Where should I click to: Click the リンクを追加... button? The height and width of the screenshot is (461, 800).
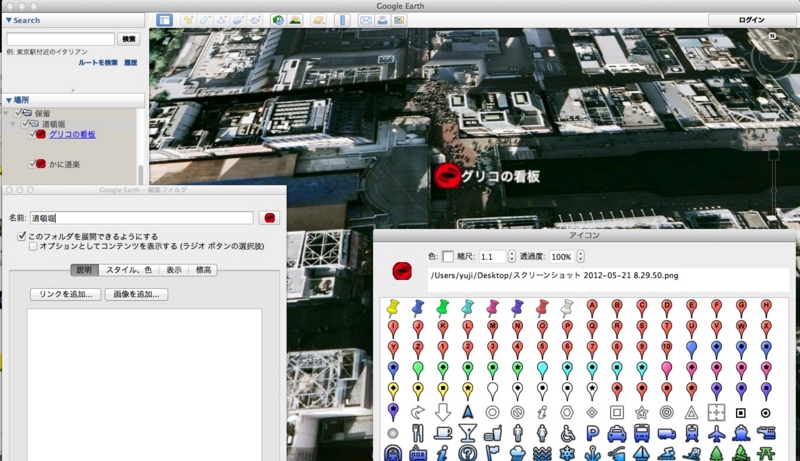click(66, 294)
